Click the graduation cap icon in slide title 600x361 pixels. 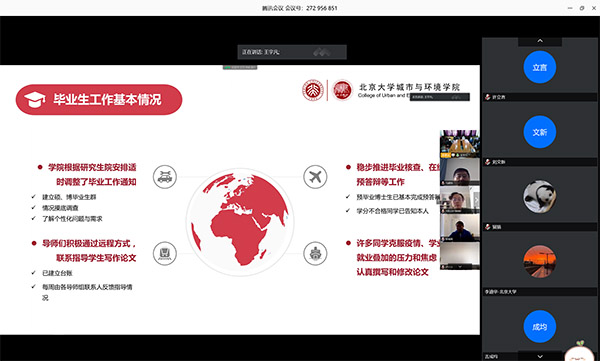35,100
